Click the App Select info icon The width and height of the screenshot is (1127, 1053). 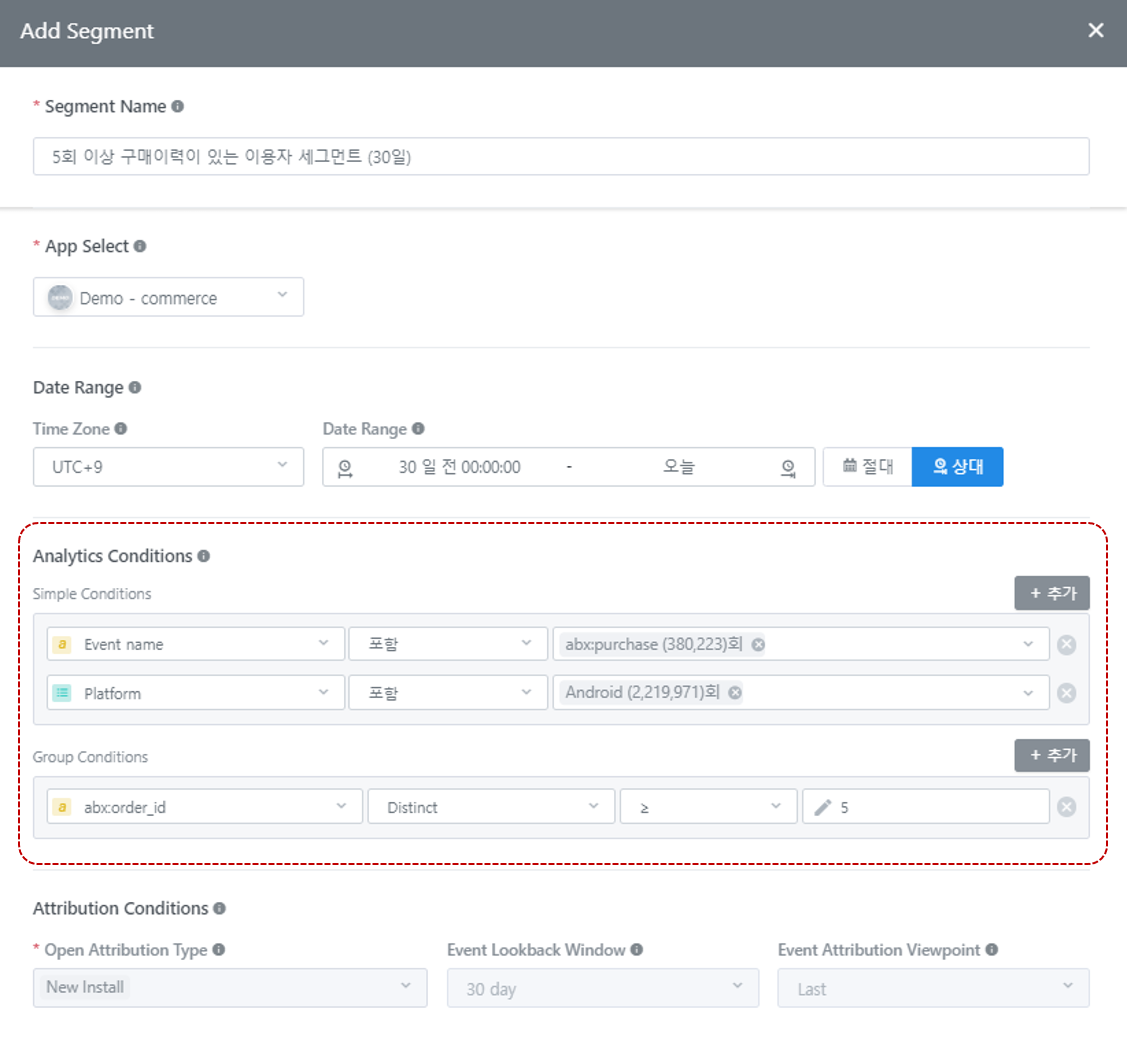pyautogui.click(x=140, y=246)
